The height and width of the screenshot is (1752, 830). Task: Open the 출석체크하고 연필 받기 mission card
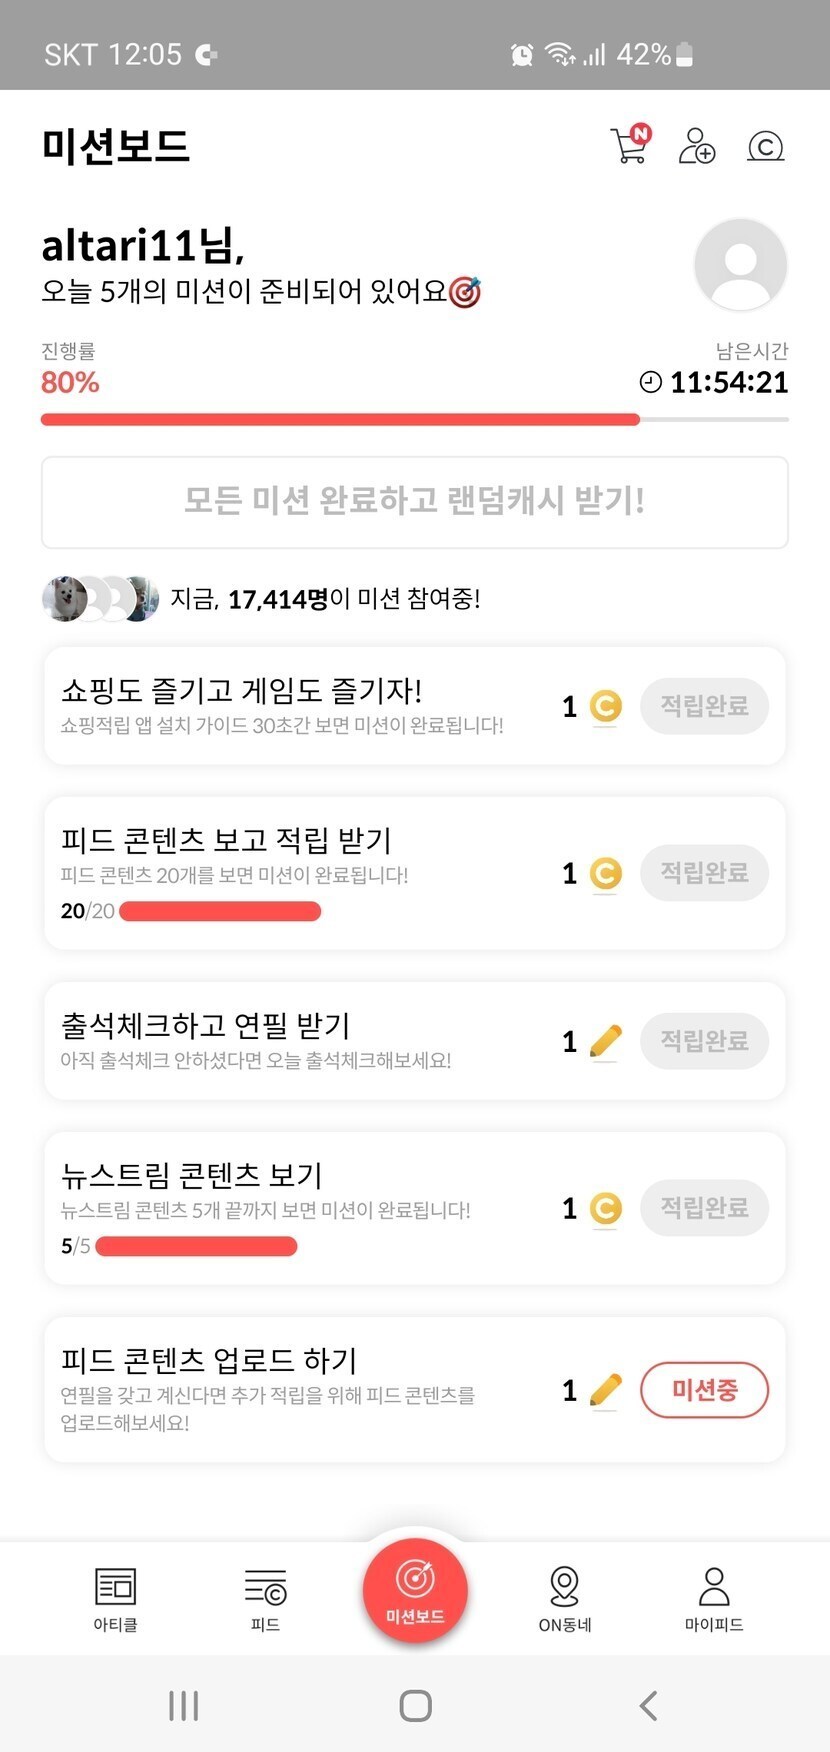point(300,1040)
